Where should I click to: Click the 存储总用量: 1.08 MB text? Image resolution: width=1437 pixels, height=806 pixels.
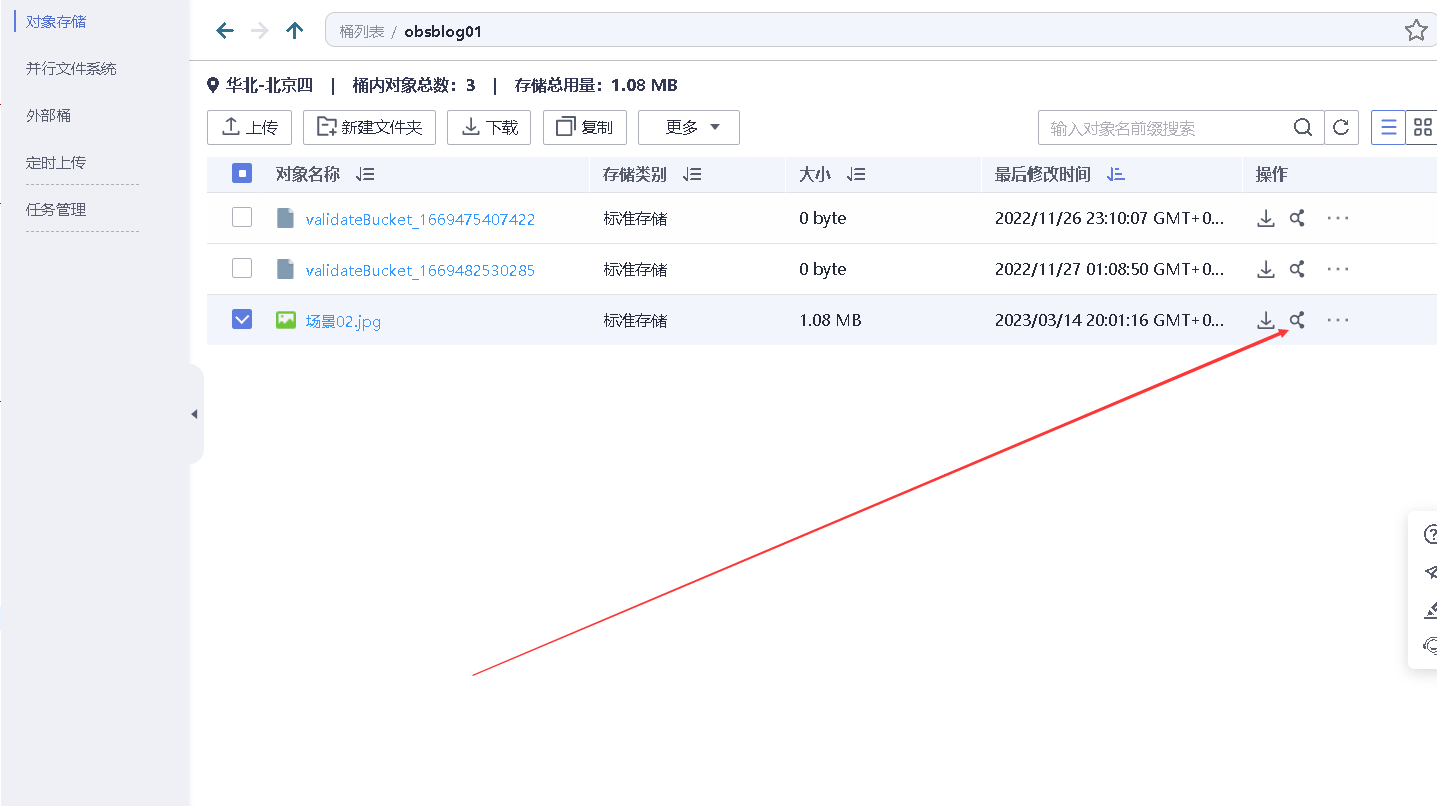pyautogui.click(x=596, y=85)
